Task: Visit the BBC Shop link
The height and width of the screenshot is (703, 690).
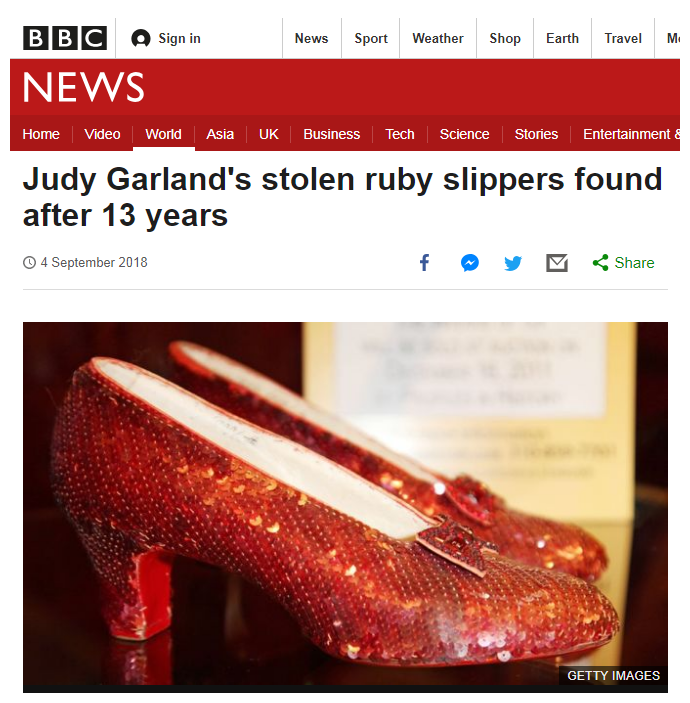Action: coord(505,39)
